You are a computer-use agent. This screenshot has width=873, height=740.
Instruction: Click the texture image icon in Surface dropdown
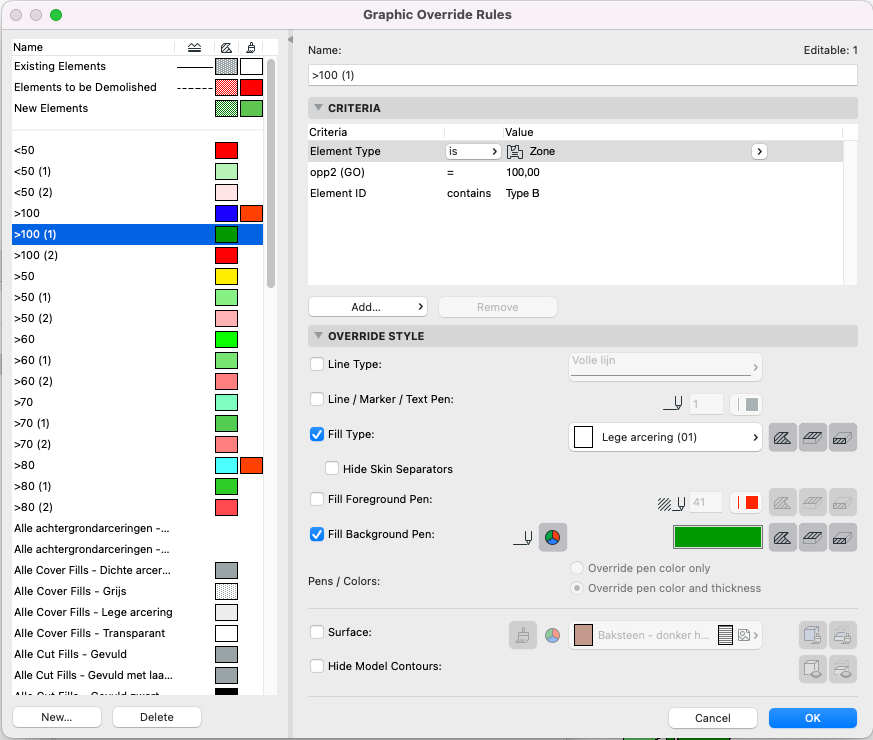[x=744, y=635]
